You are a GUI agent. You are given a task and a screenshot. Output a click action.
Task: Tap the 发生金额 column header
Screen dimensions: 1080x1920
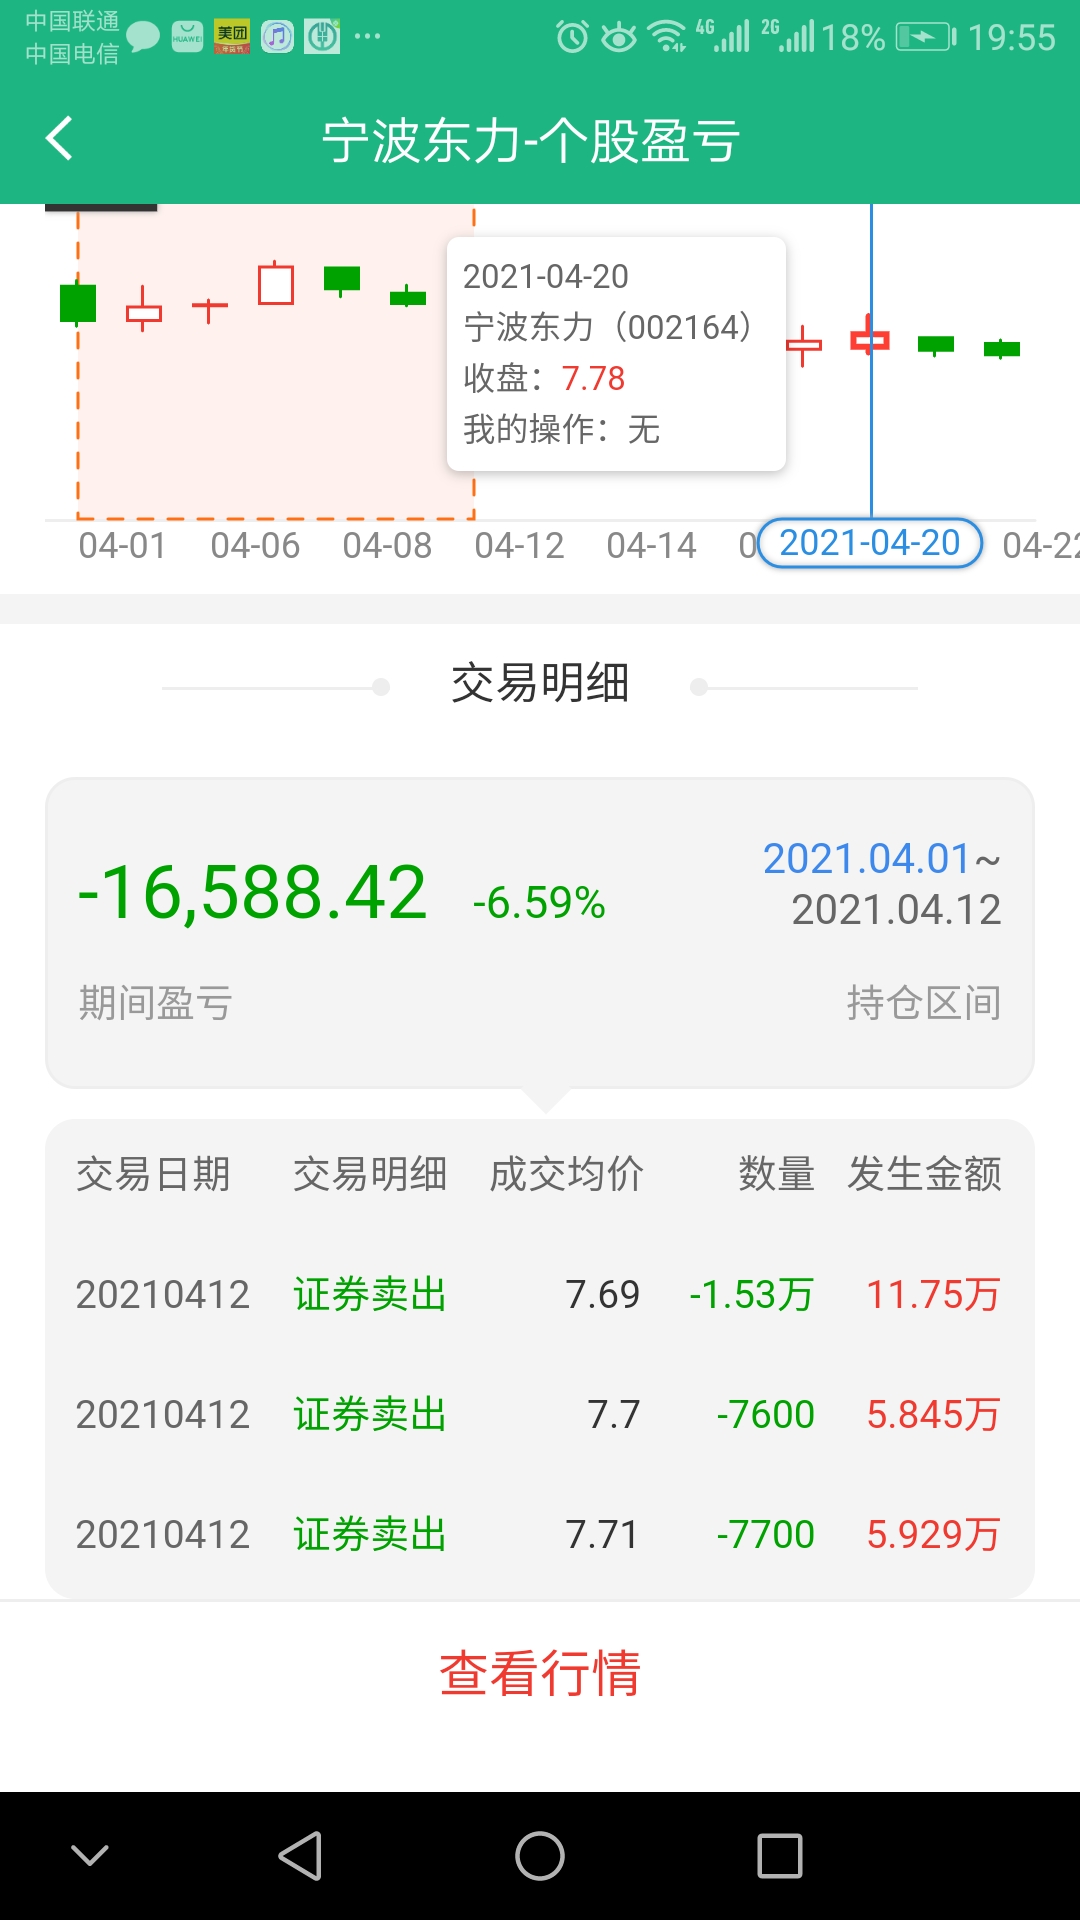pos(925,1174)
